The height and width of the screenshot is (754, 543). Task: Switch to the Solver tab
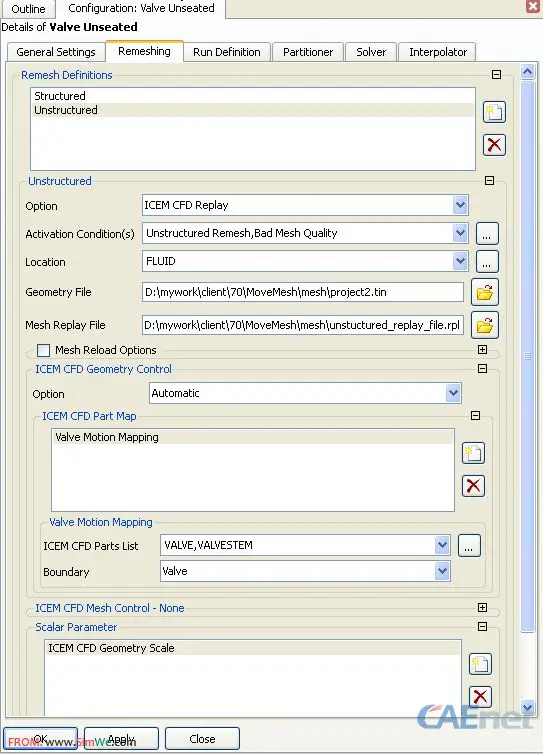pos(371,52)
